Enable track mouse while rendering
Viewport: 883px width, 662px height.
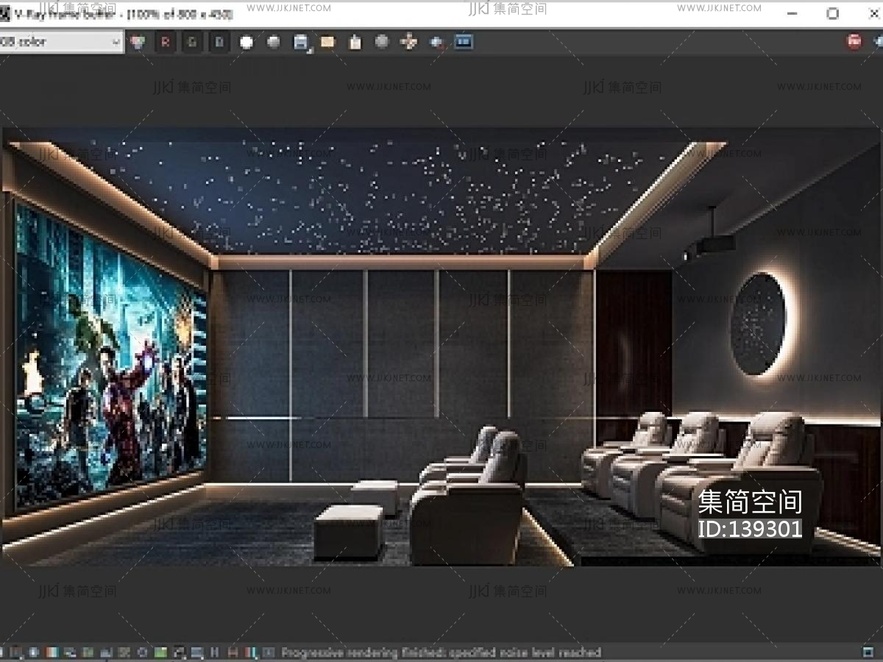(408, 42)
